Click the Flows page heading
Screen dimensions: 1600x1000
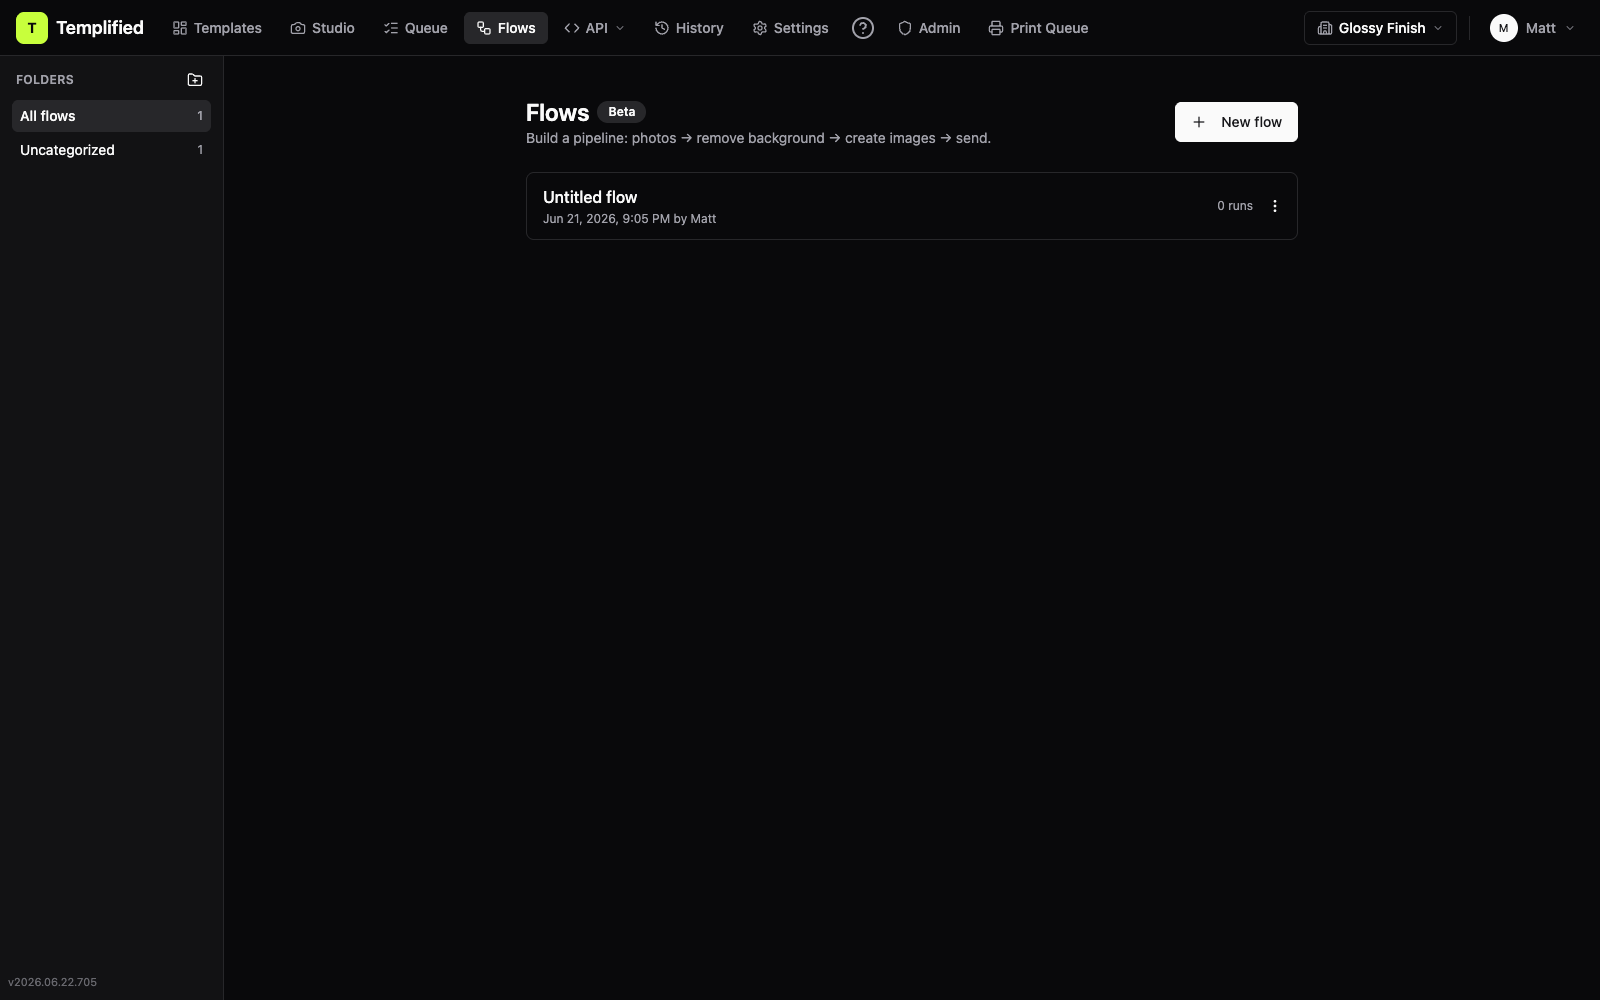click(557, 113)
